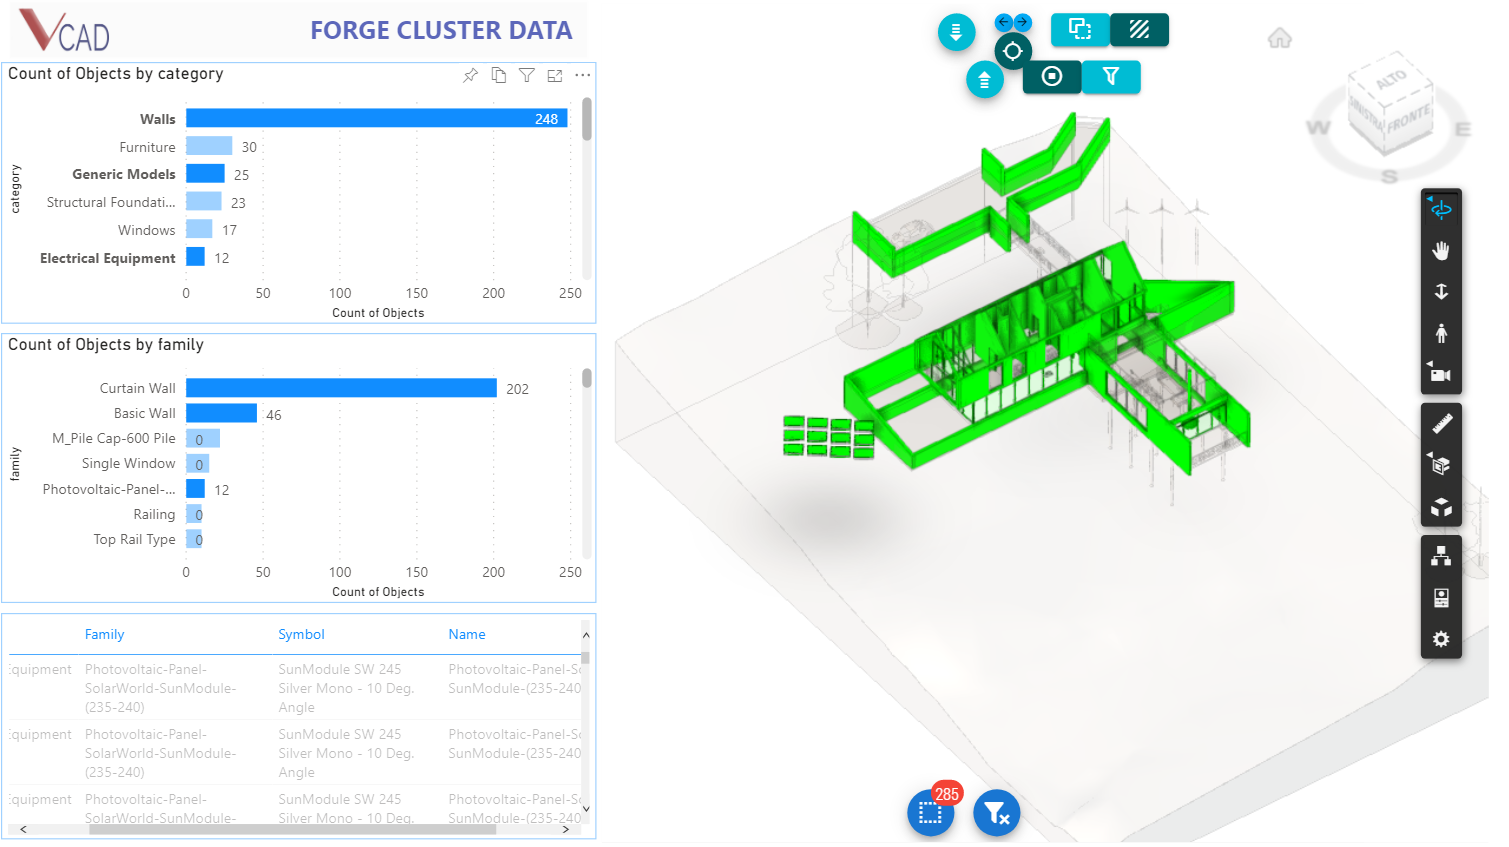
Task: Enable first-person walk mode
Action: point(1441,332)
